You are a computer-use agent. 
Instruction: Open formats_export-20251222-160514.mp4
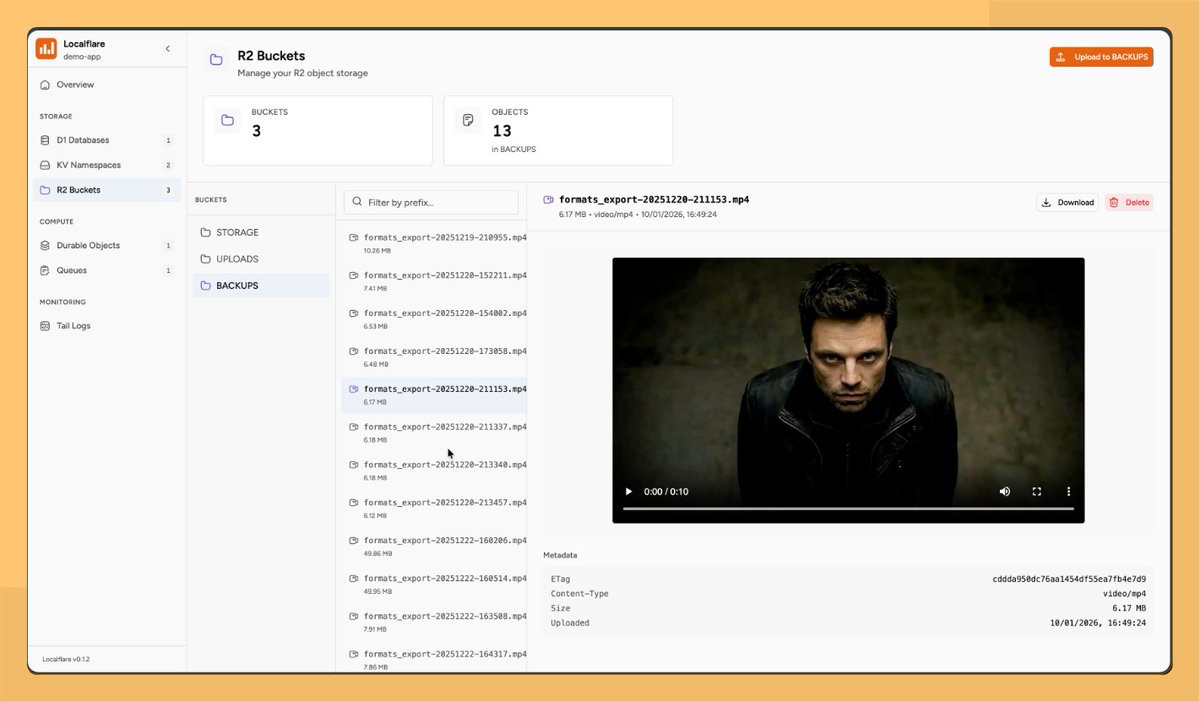434,584
